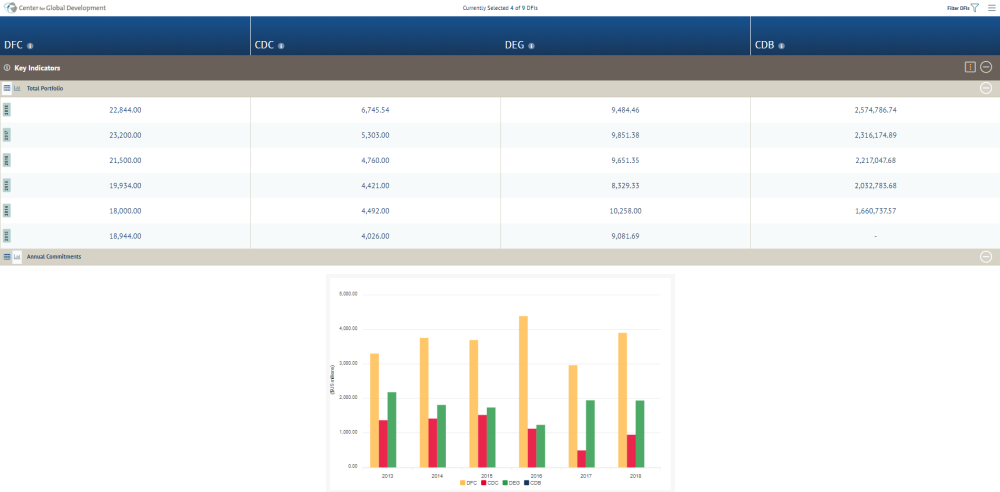Switch Annual Commitments to chart view
This screenshot has width=1000, height=492.
pos(17,257)
